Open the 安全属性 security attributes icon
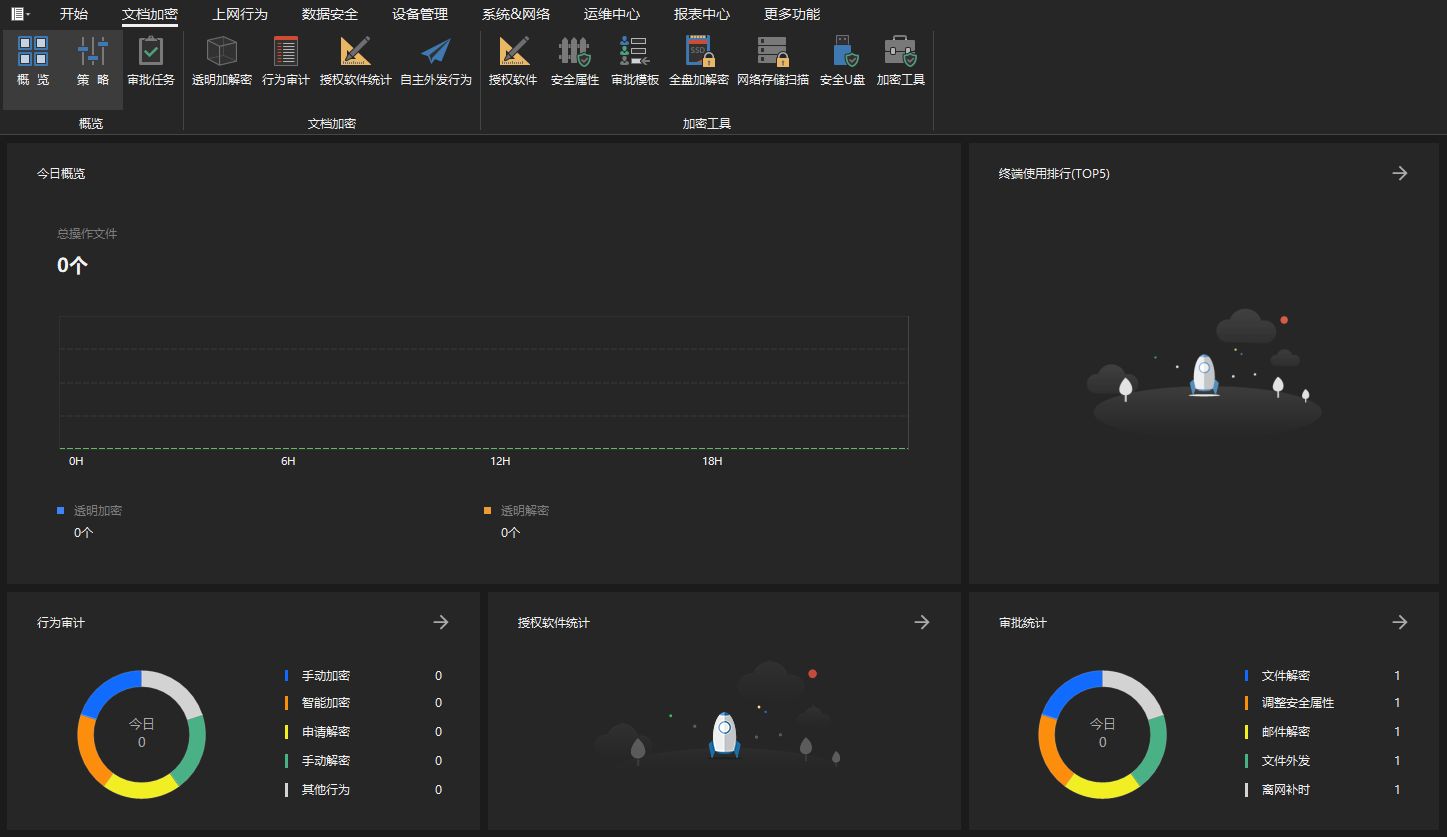 (x=574, y=61)
